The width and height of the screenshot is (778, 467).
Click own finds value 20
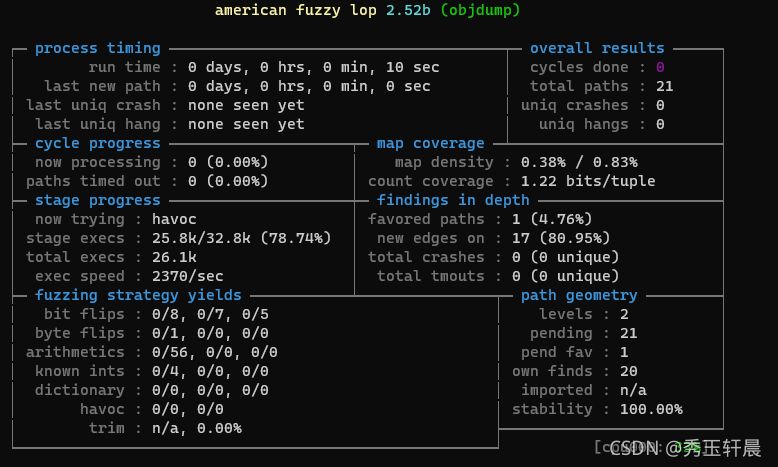629,371
